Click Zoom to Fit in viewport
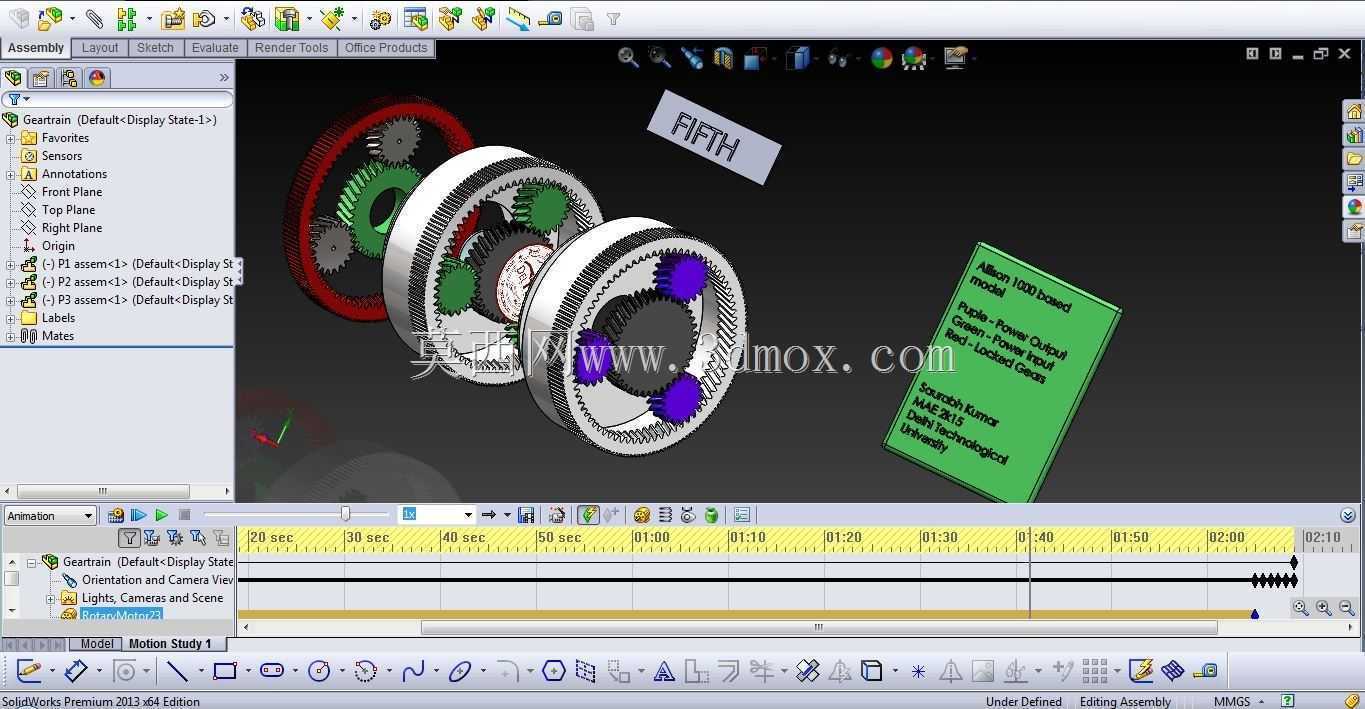The image size is (1365, 709). click(628, 58)
